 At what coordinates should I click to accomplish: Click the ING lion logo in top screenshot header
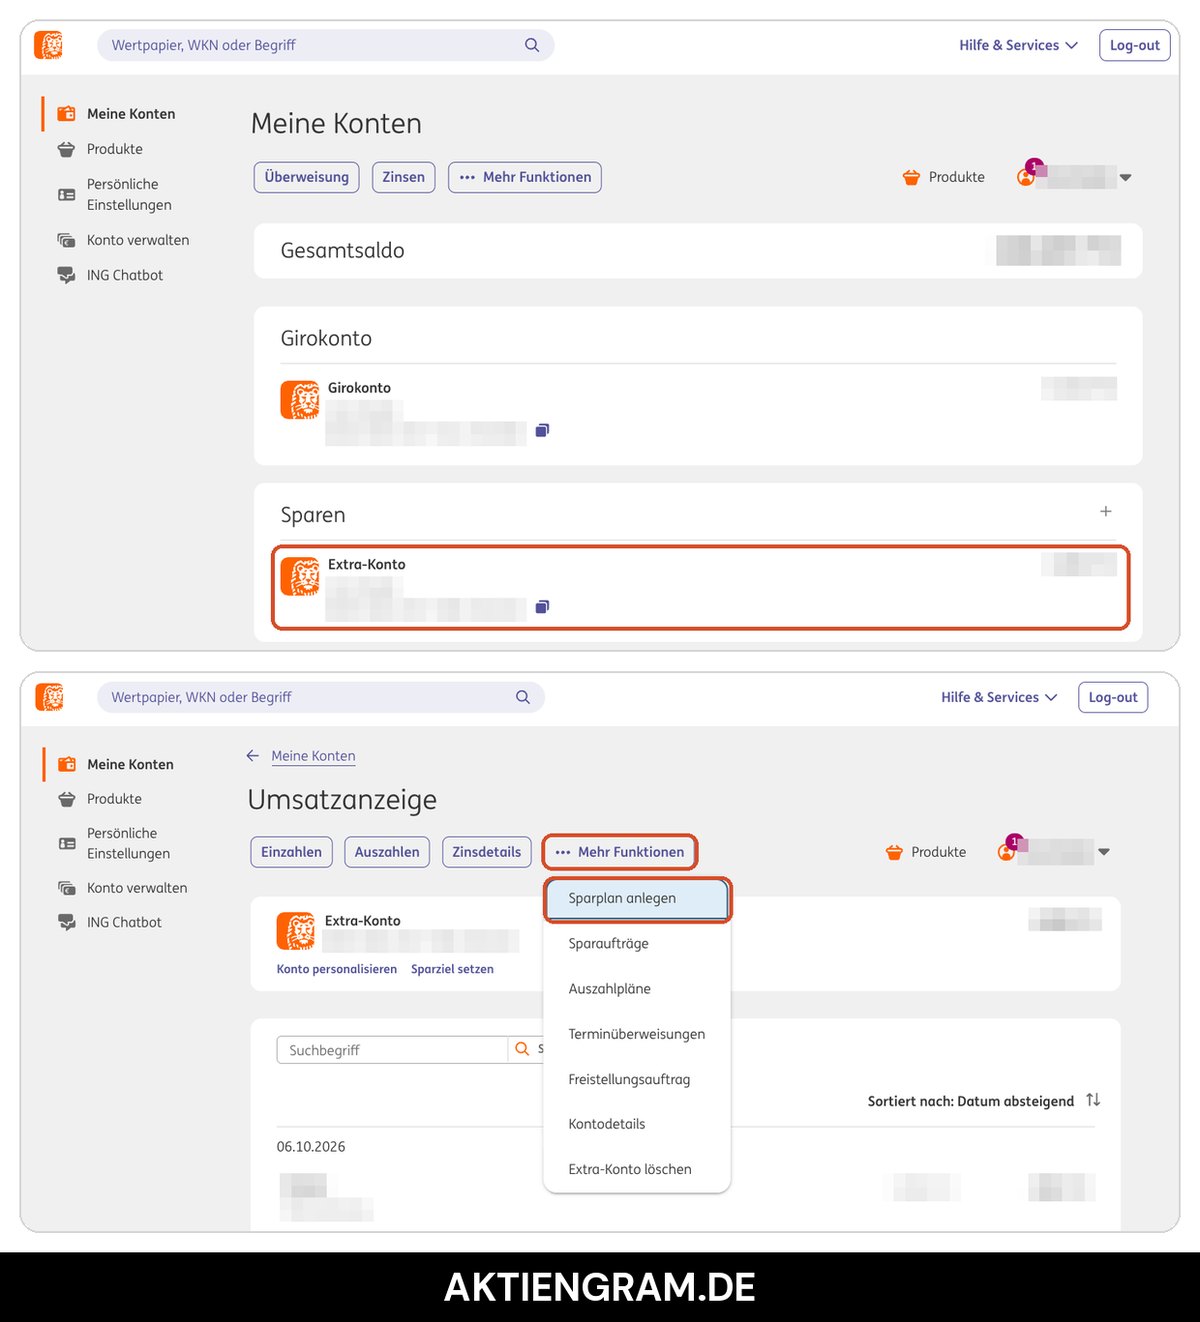click(x=48, y=45)
